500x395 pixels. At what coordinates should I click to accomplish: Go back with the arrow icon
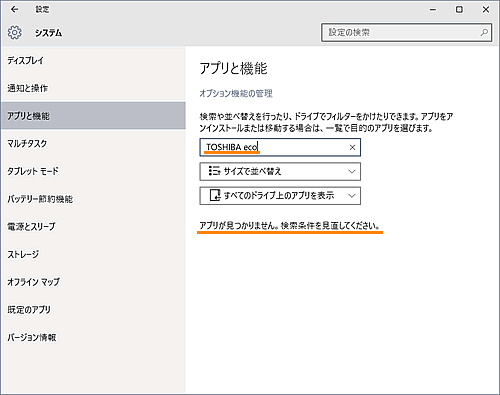(x=14, y=10)
